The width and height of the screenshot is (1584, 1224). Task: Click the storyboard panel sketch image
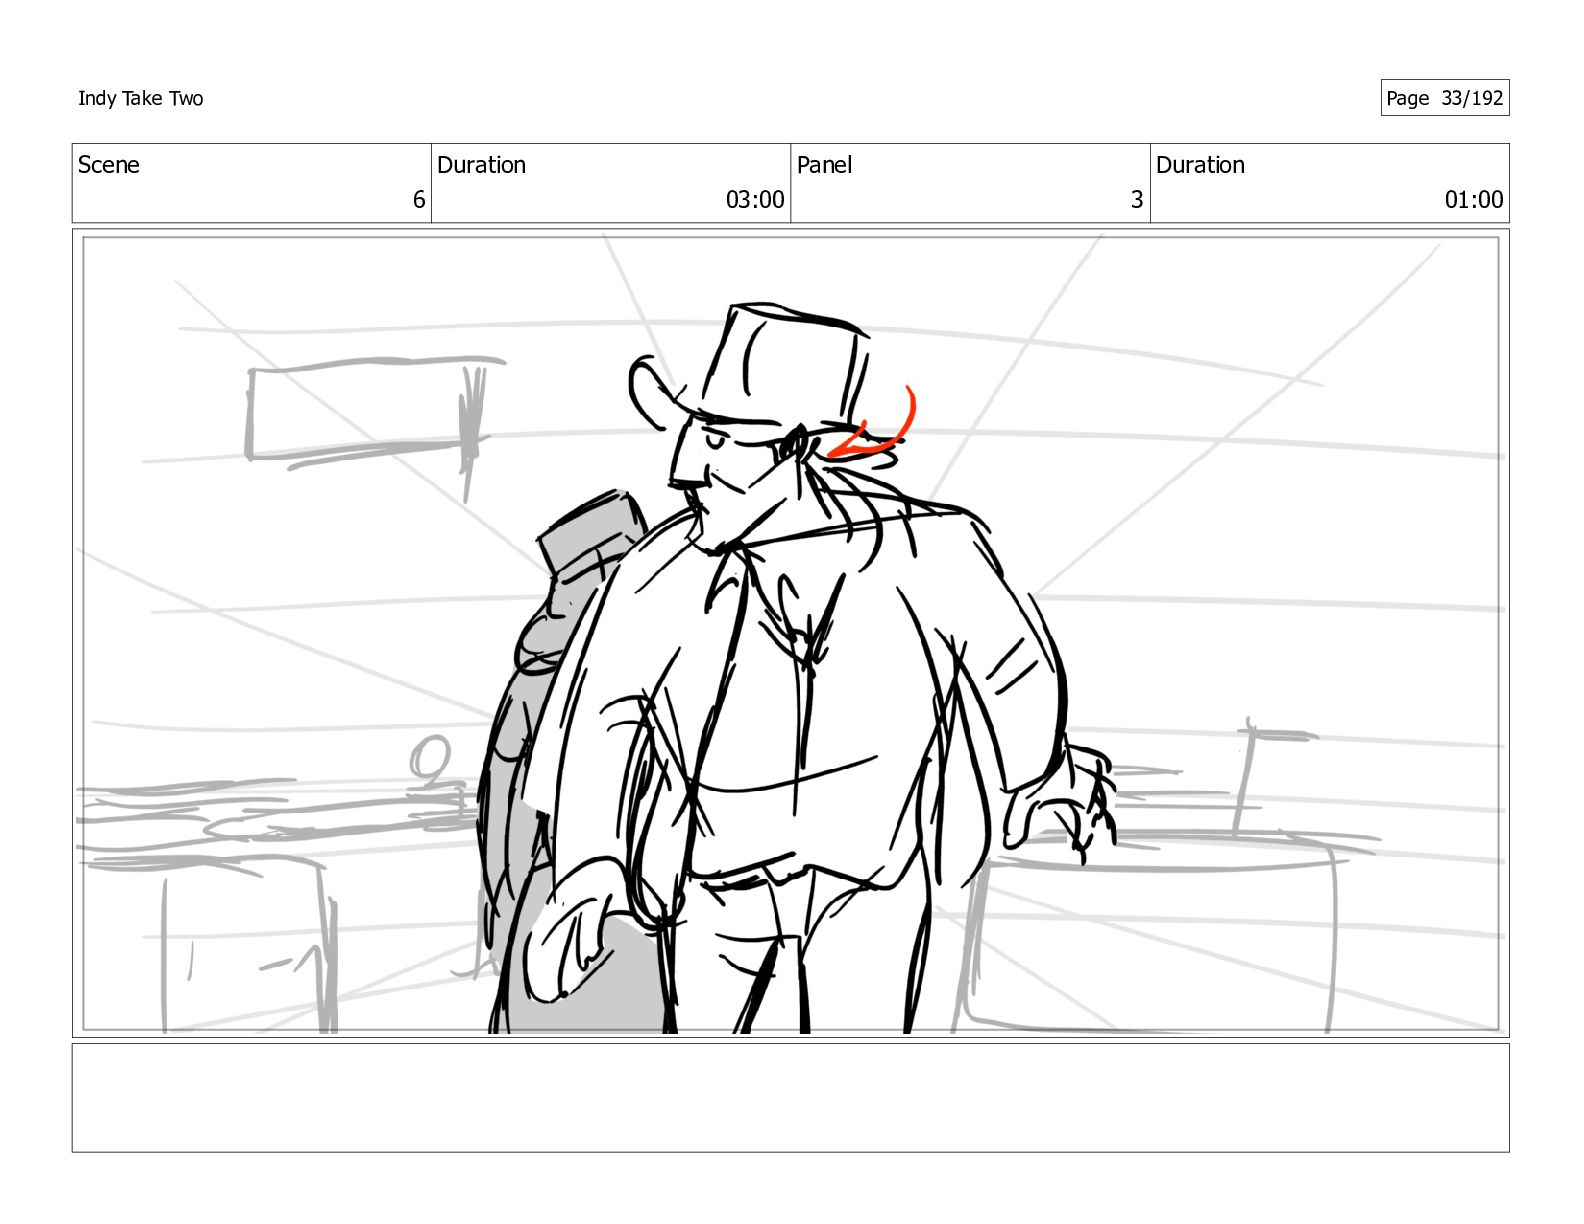click(790, 633)
